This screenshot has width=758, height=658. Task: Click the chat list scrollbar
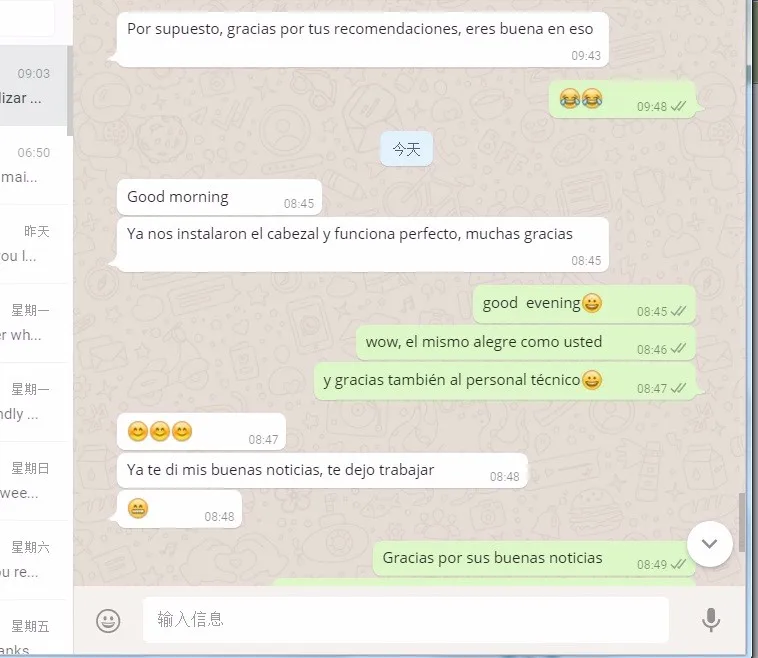[x=70, y=91]
